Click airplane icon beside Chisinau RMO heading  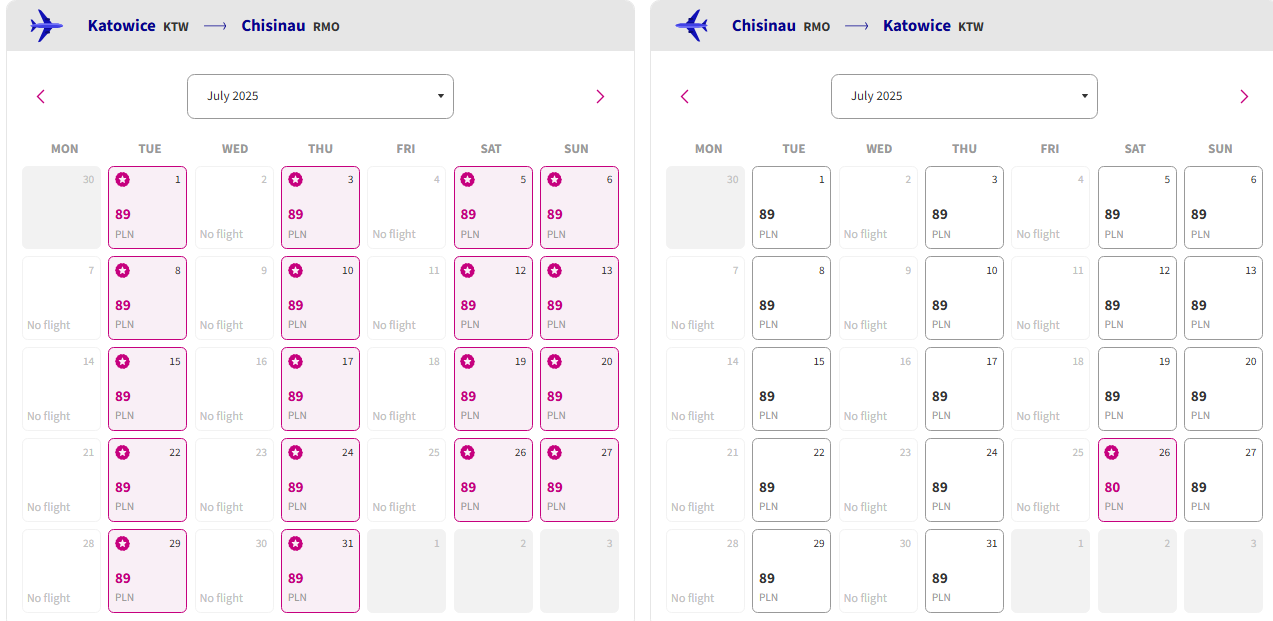coord(691,25)
